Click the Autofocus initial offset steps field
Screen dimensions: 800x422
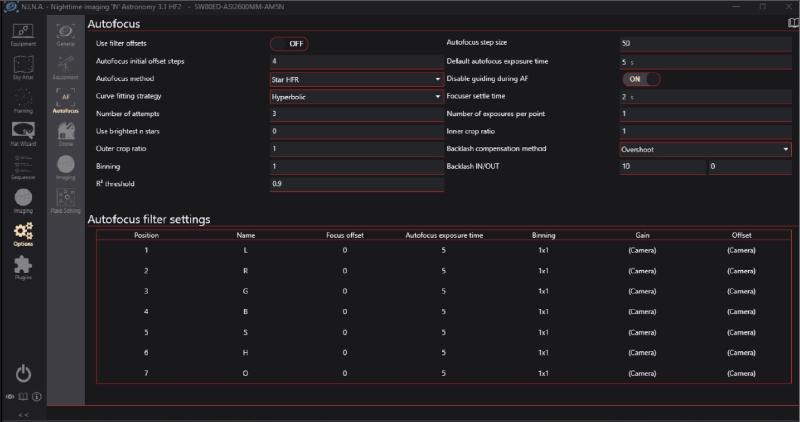pos(356,61)
